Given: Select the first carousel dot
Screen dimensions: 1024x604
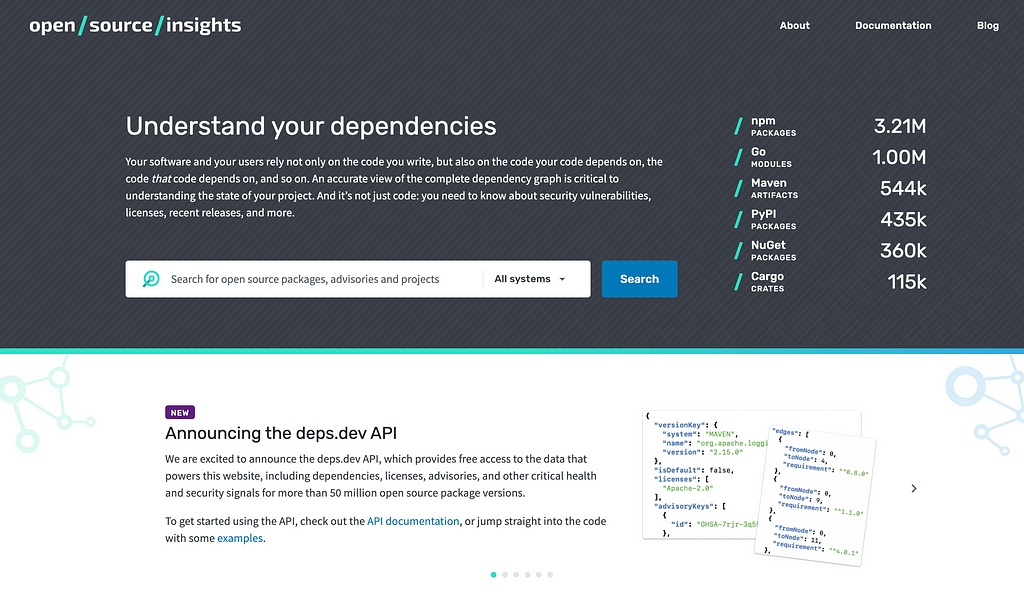Looking at the screenshot, I should click(493, 575).
